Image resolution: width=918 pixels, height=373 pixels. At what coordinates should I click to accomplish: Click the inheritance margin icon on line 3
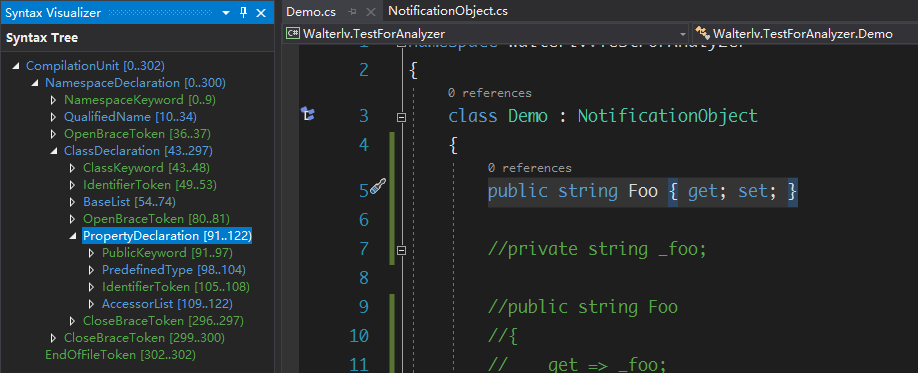(x=308, y=114)
